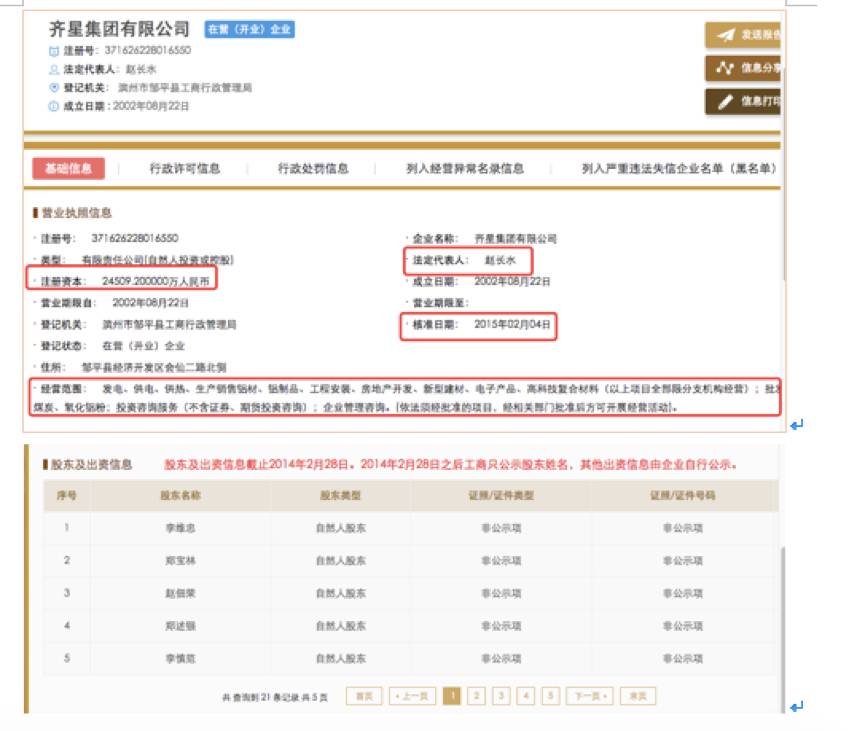Click the 证照/证件号码 column header

pos(683,495)
